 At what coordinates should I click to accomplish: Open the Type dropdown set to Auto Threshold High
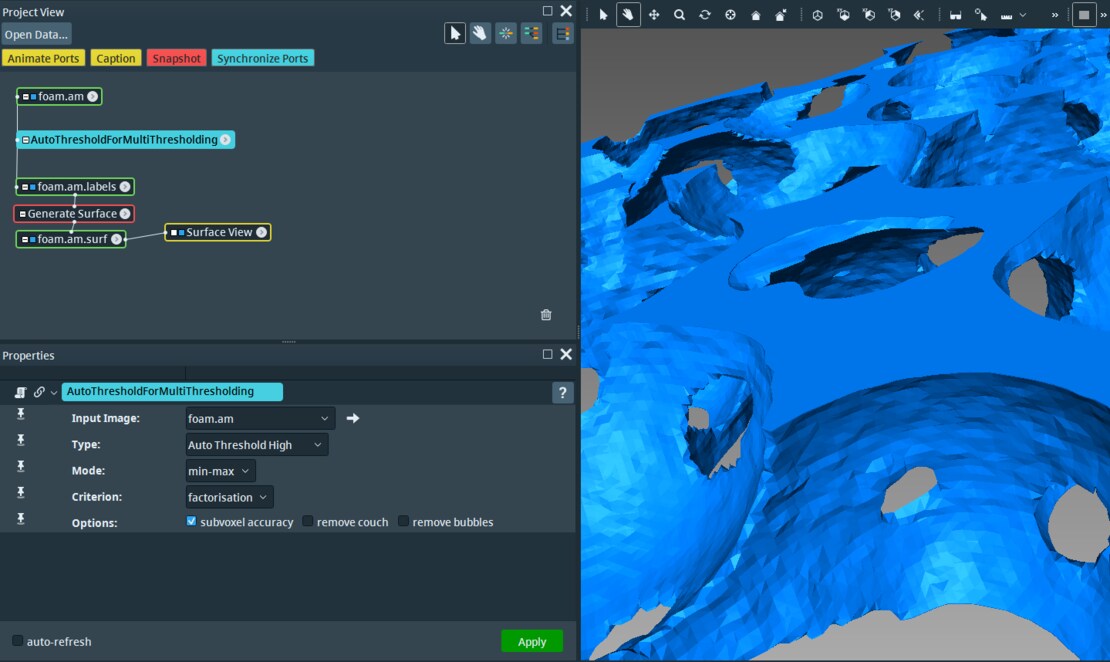click(x=256, y=444)
